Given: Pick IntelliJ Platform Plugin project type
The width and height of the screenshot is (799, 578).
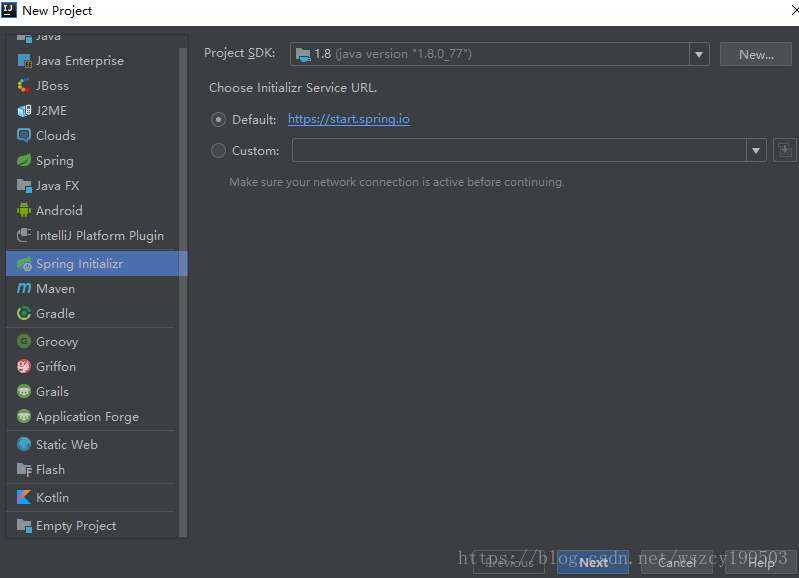Looking at the screenshot, I should coord(93,235).
